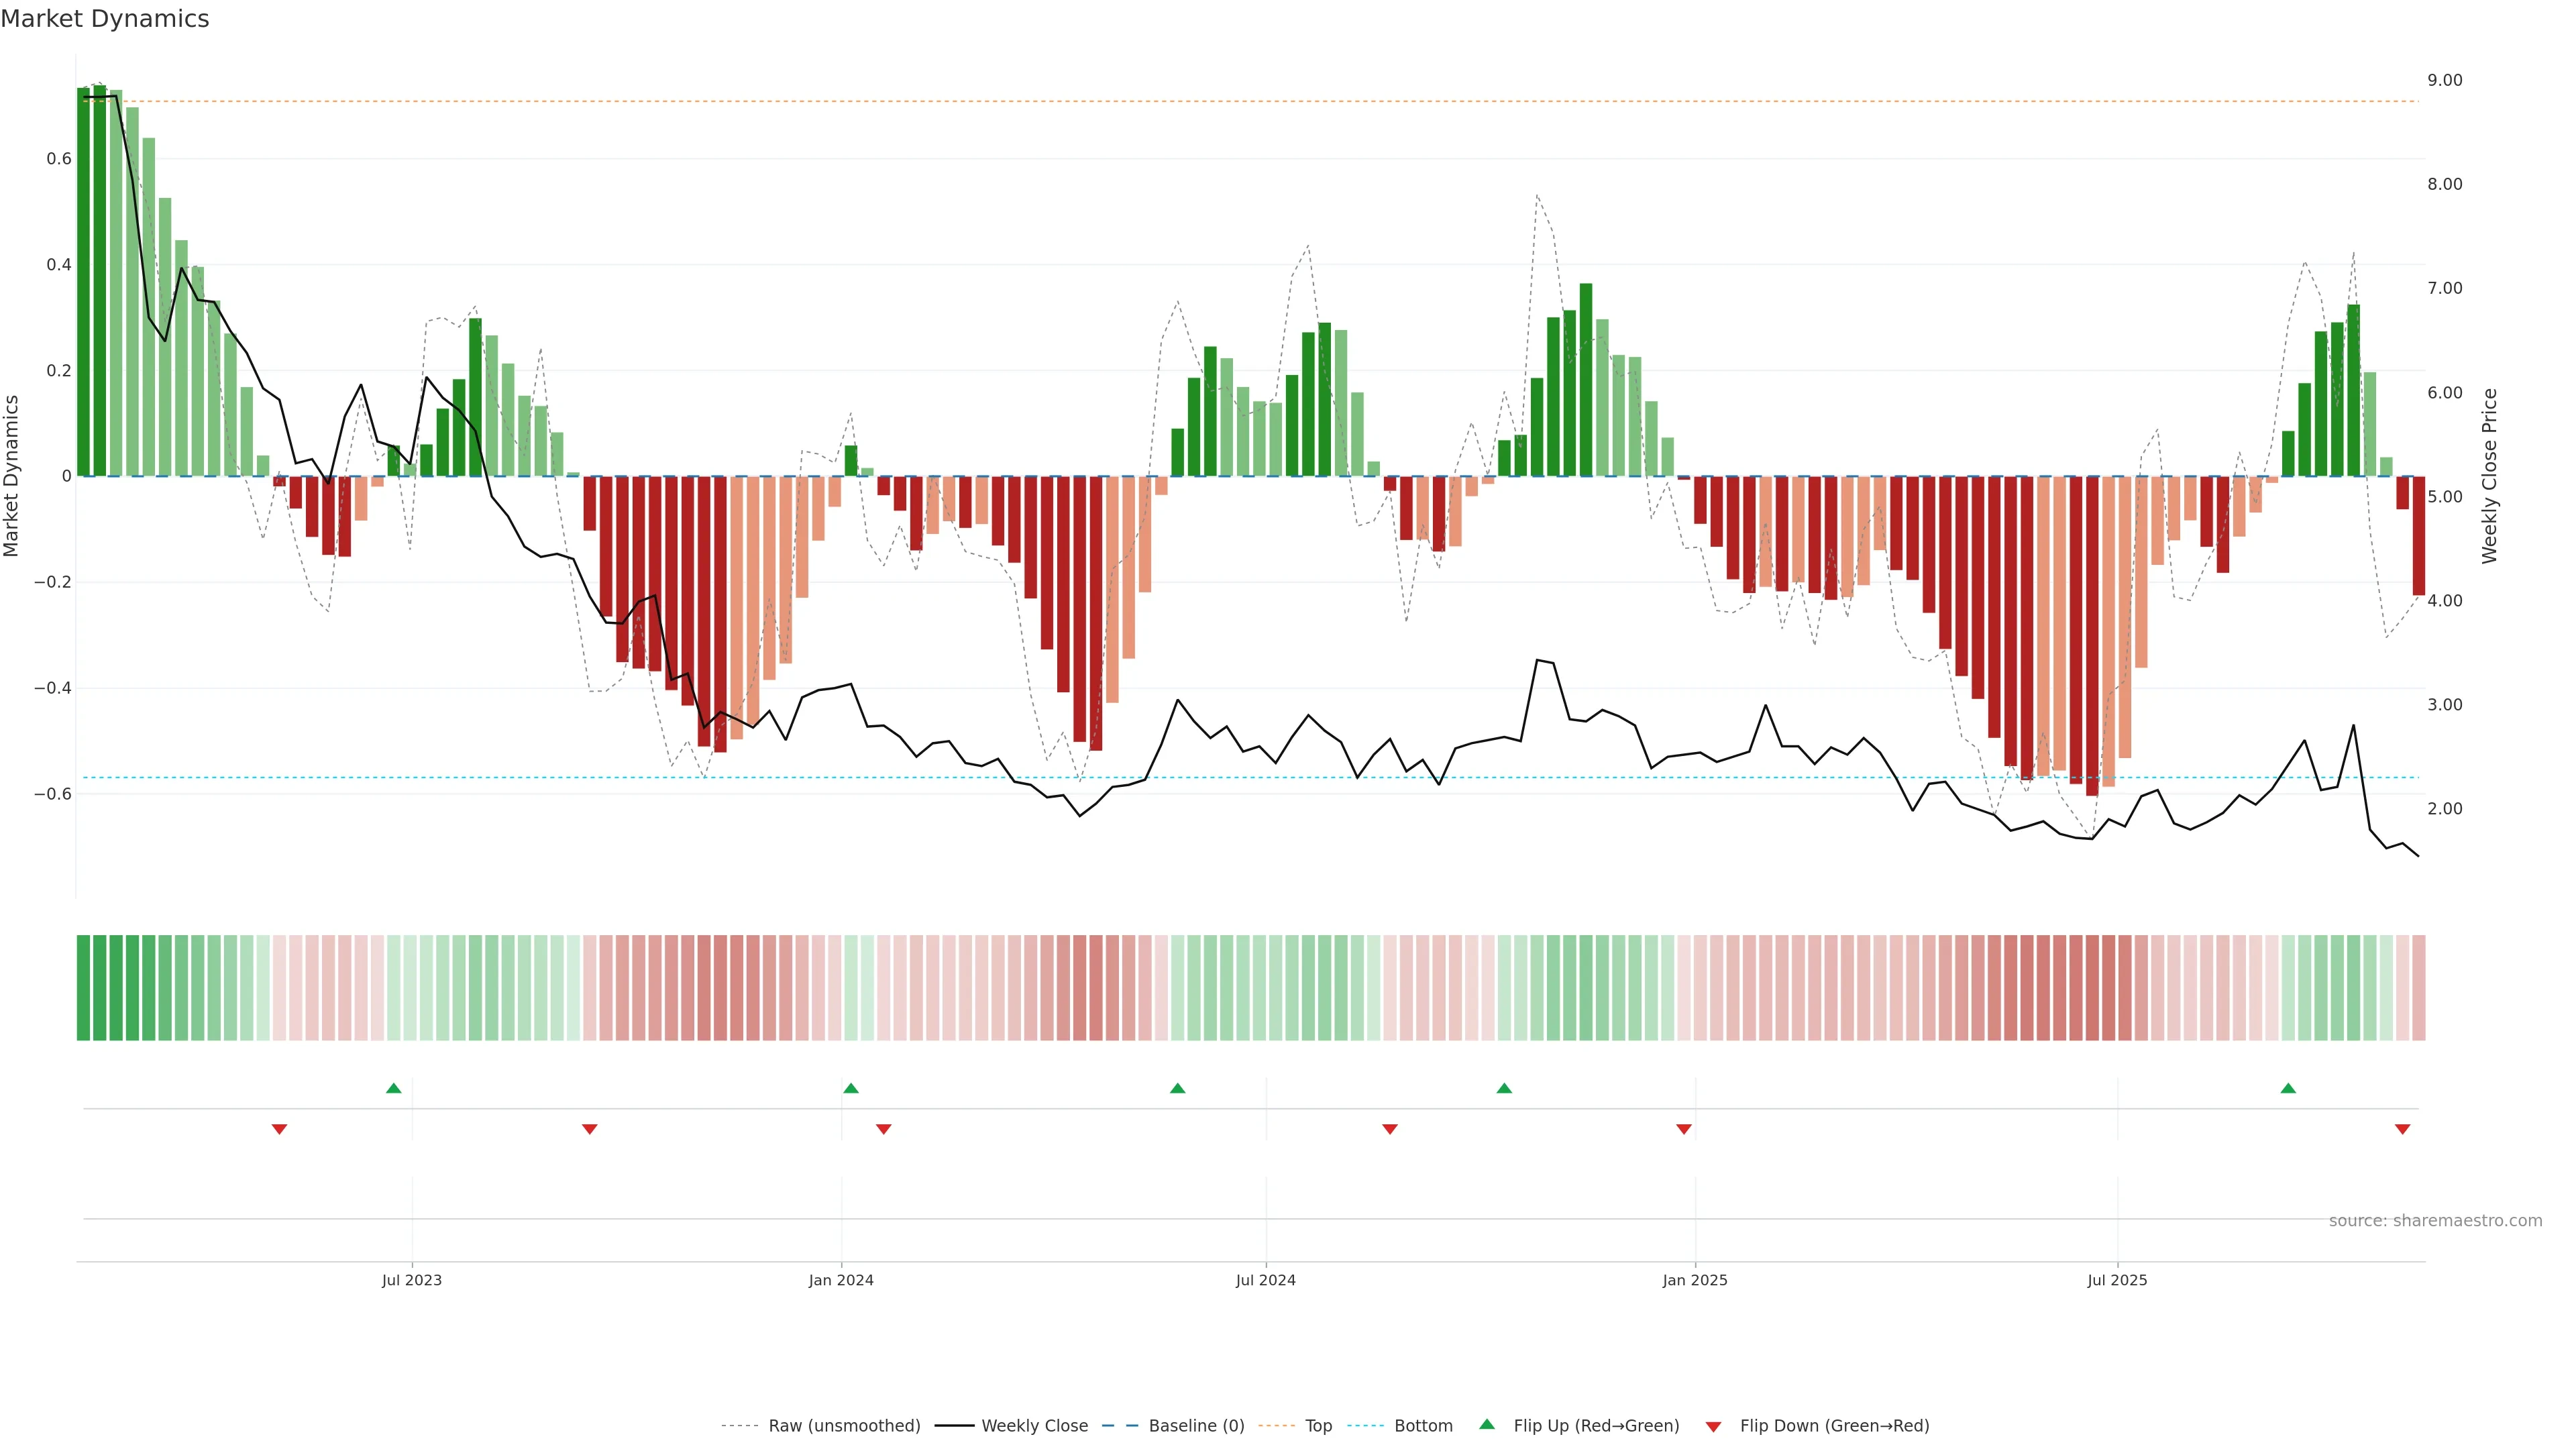Select the flip down triangle just before Jan 2025

point(1684,1129)
